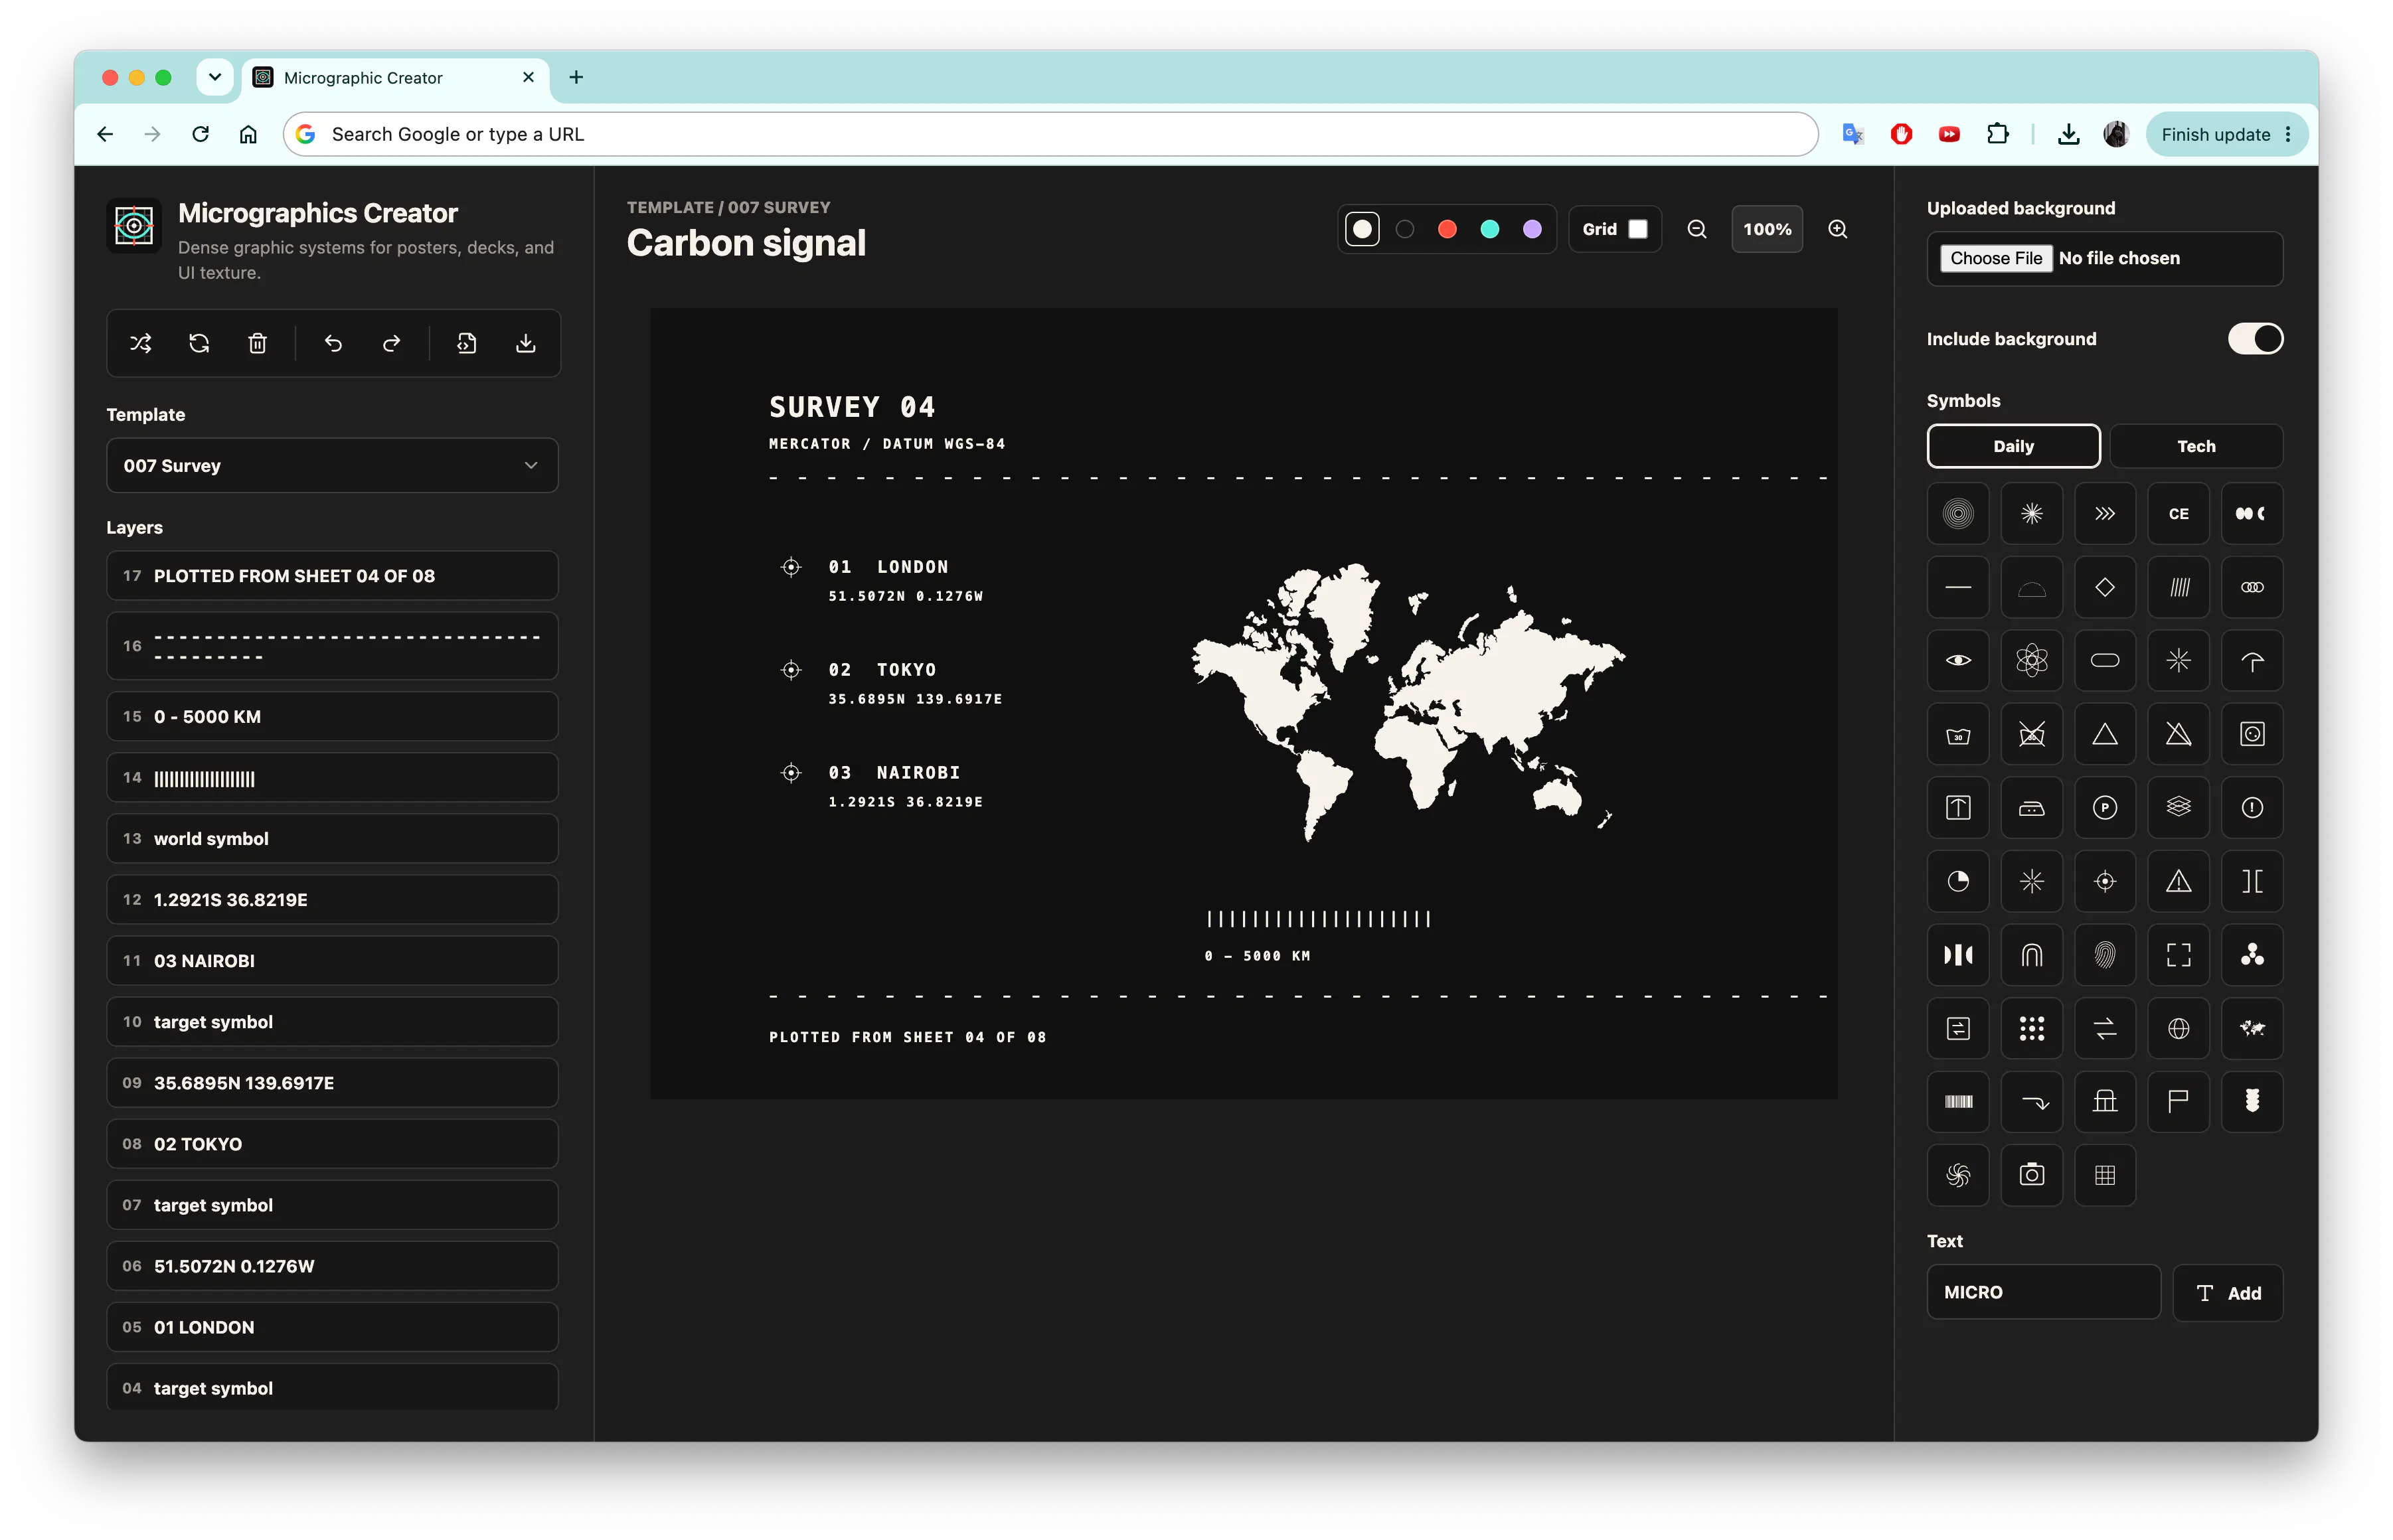The width and height of the screenshot is (2393, 1540).
Task: Add the flag symbol
Action: coord(2178,1102)
